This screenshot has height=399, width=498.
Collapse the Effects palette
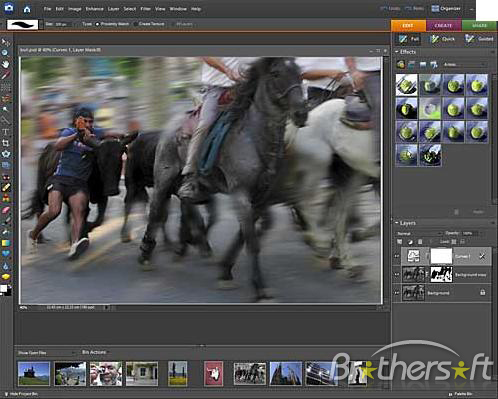tap(397, 52)
